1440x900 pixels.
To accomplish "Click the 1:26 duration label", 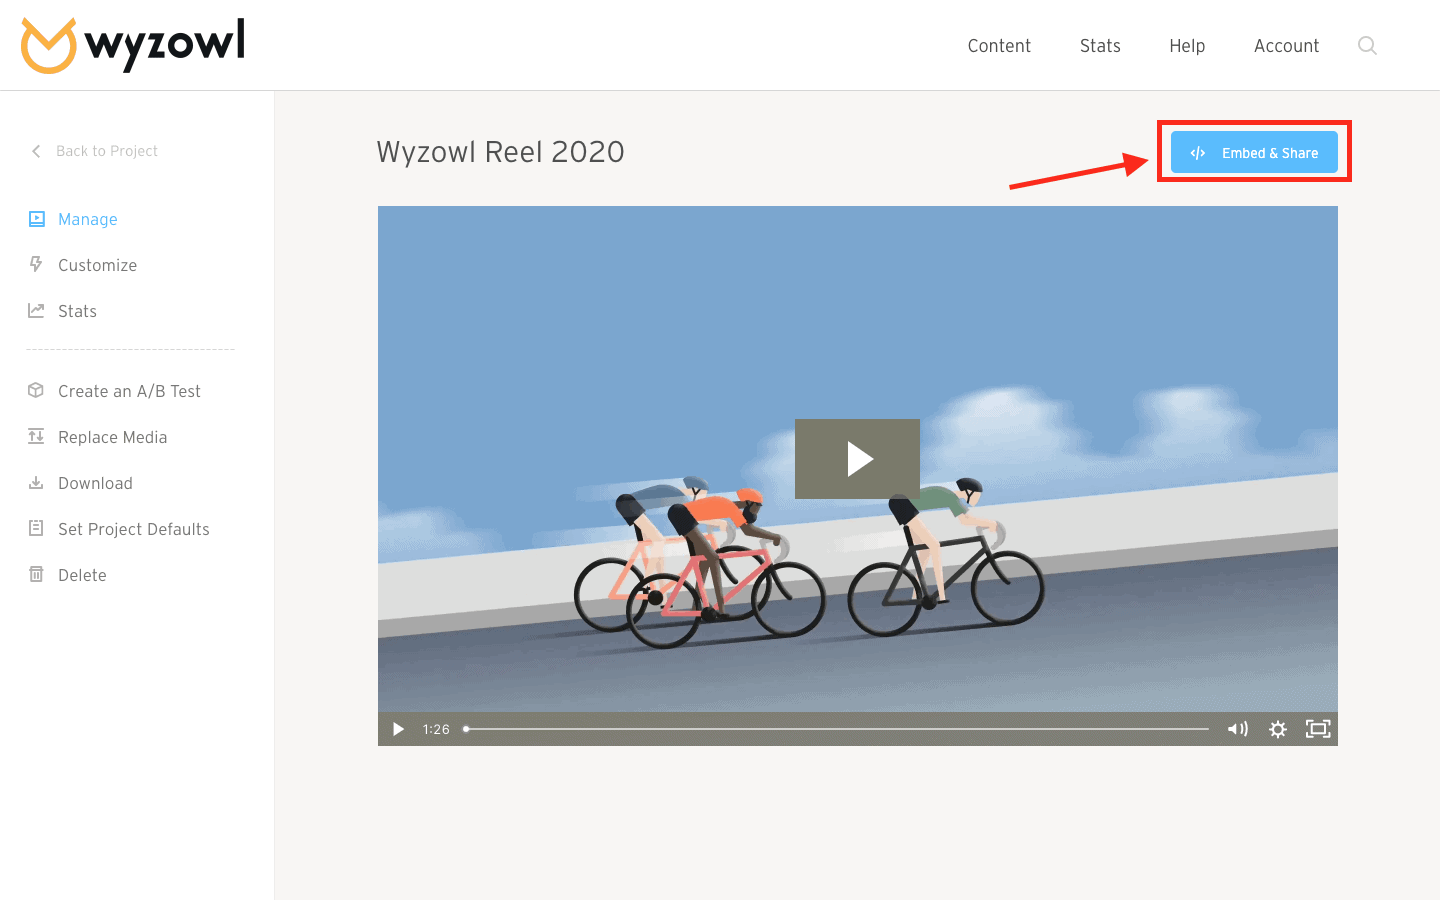I will [x=436, y=729].
